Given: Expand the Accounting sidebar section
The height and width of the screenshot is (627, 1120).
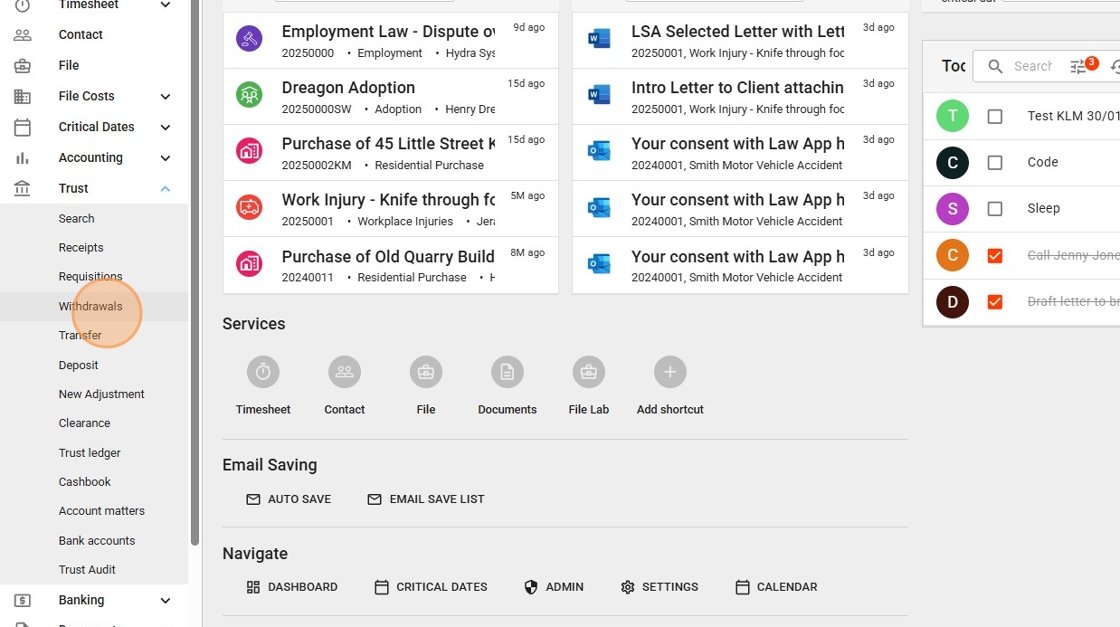Looking at the screenshot, I should point(165,158).
